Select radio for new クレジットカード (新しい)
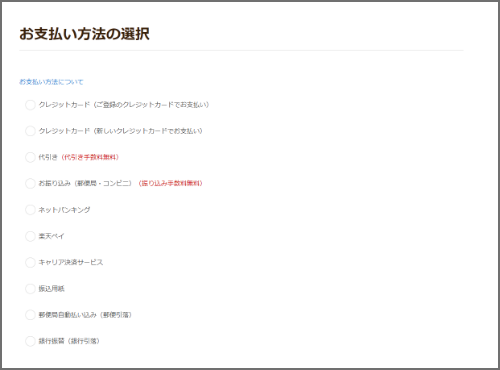Image resolution: width=500 pixels, height=370 pixels. point(30,131)
